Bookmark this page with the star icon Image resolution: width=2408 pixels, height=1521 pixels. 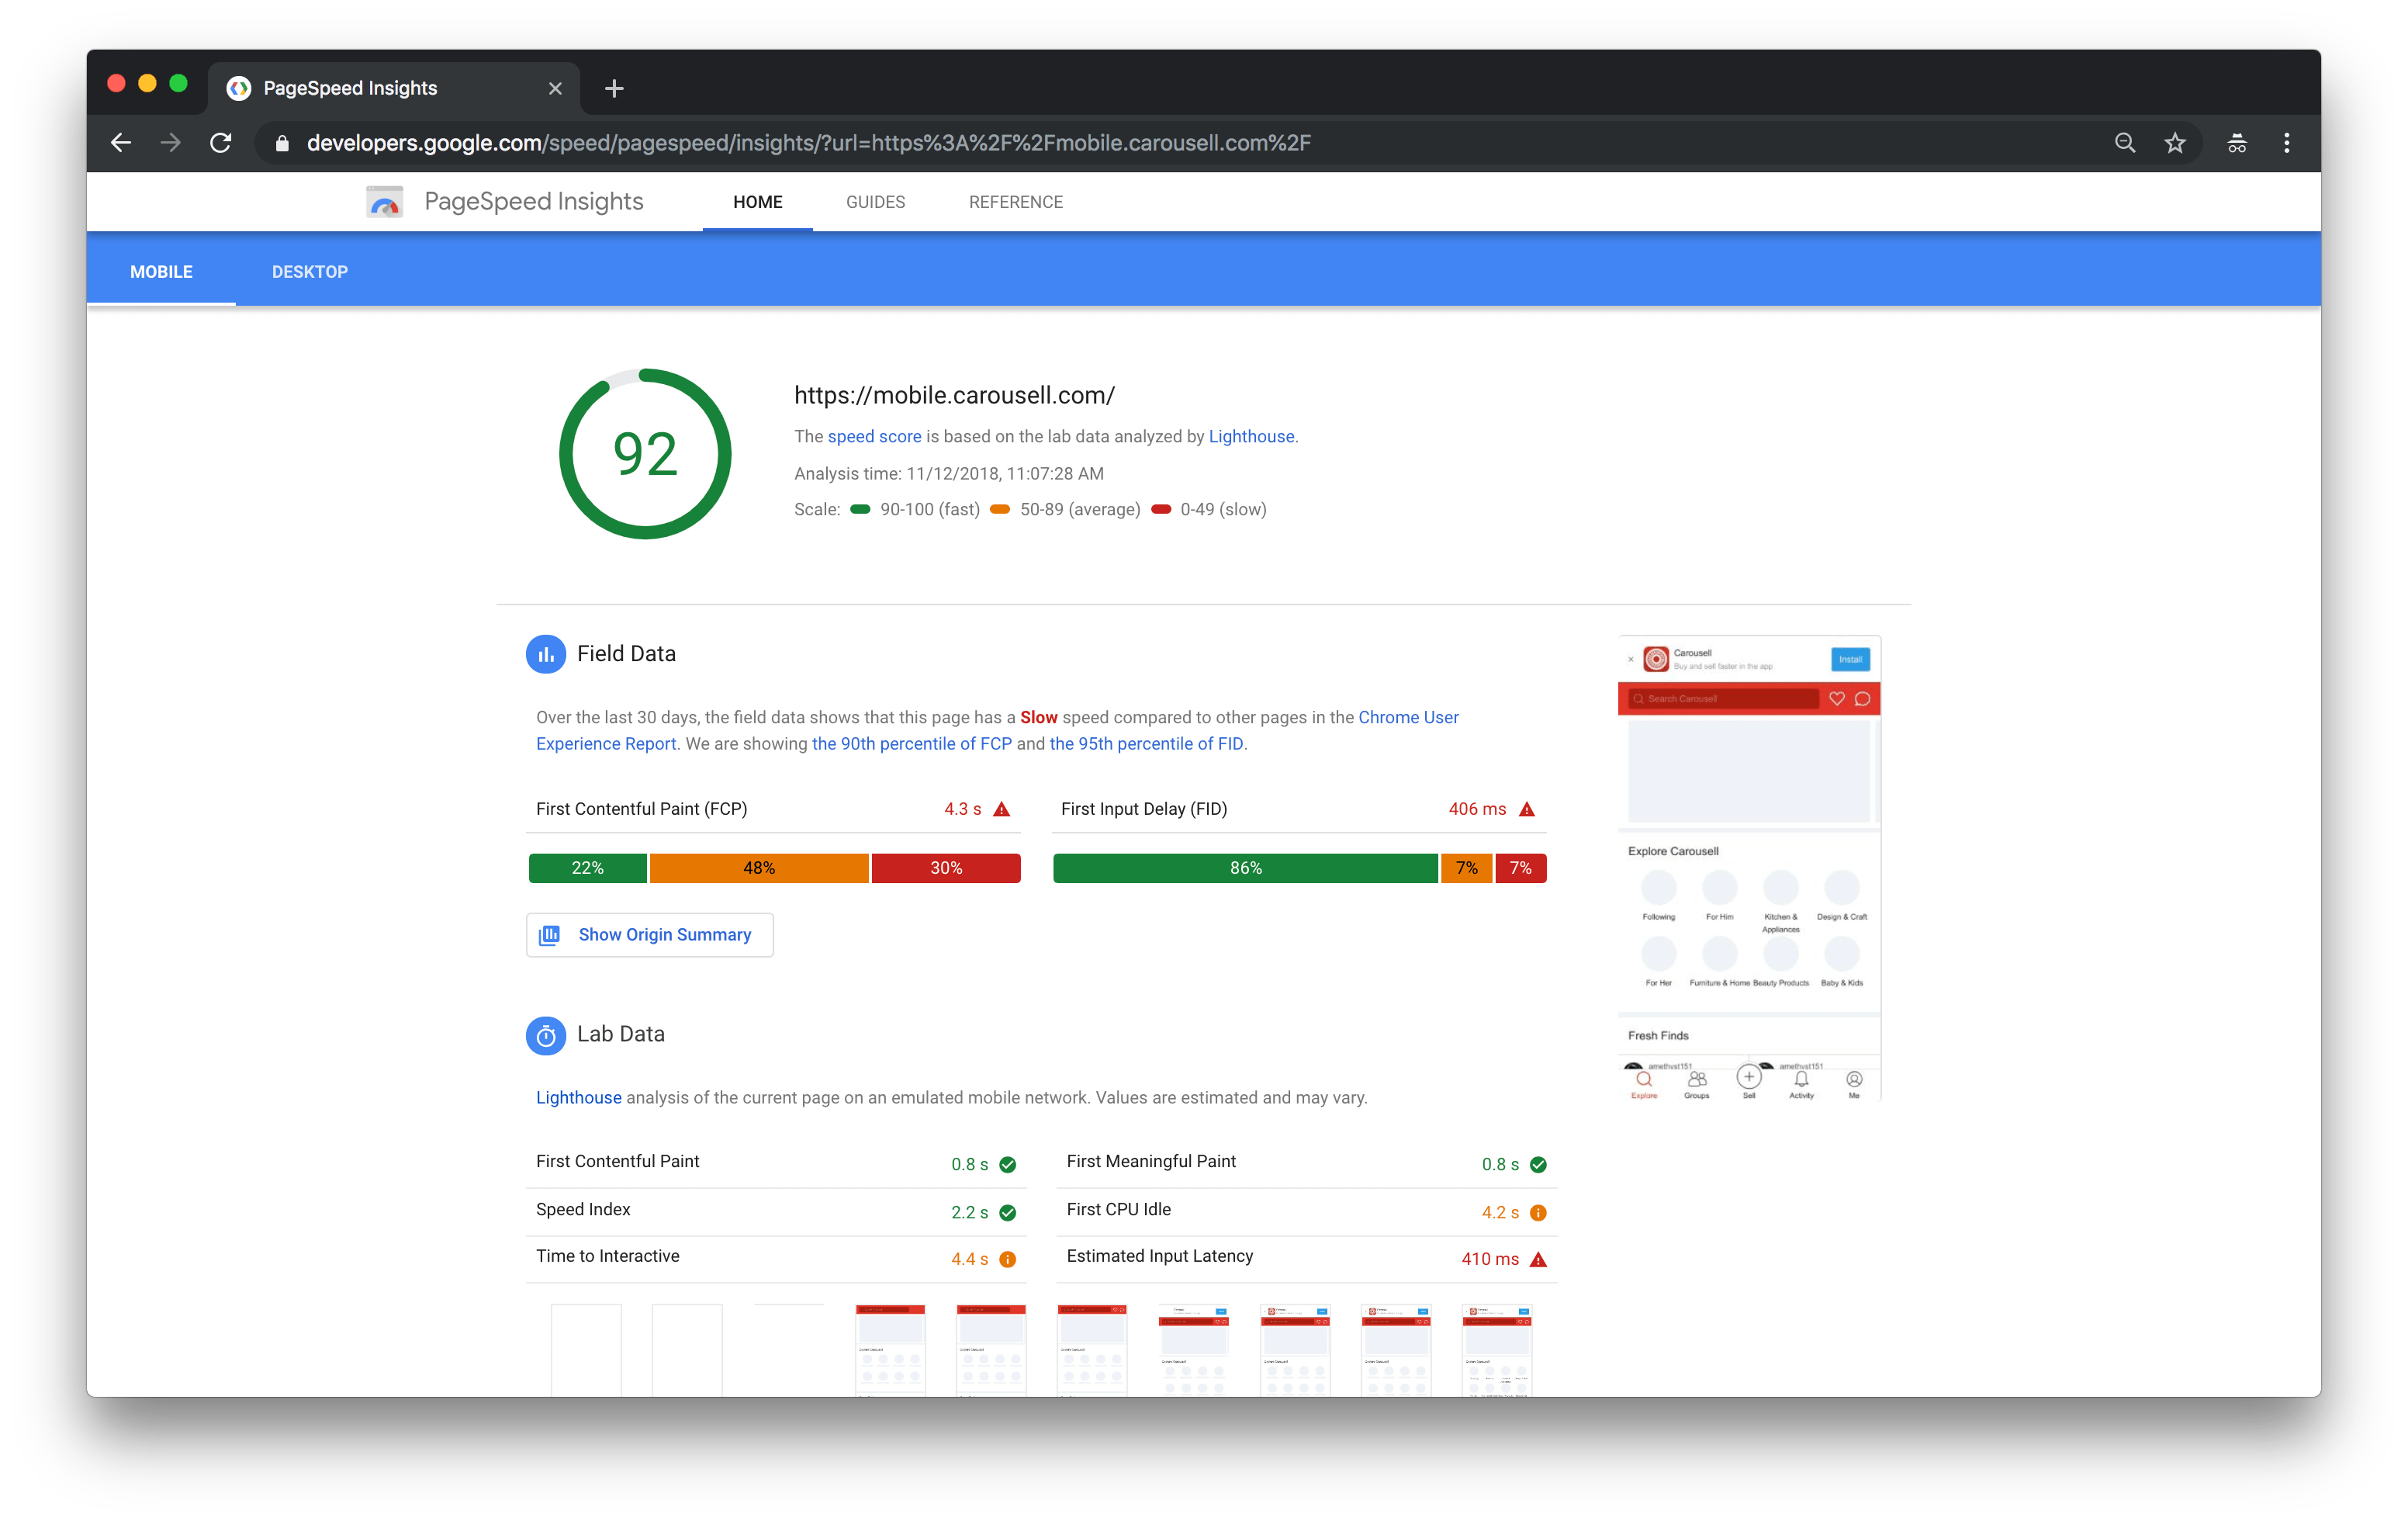point(2175,143)
